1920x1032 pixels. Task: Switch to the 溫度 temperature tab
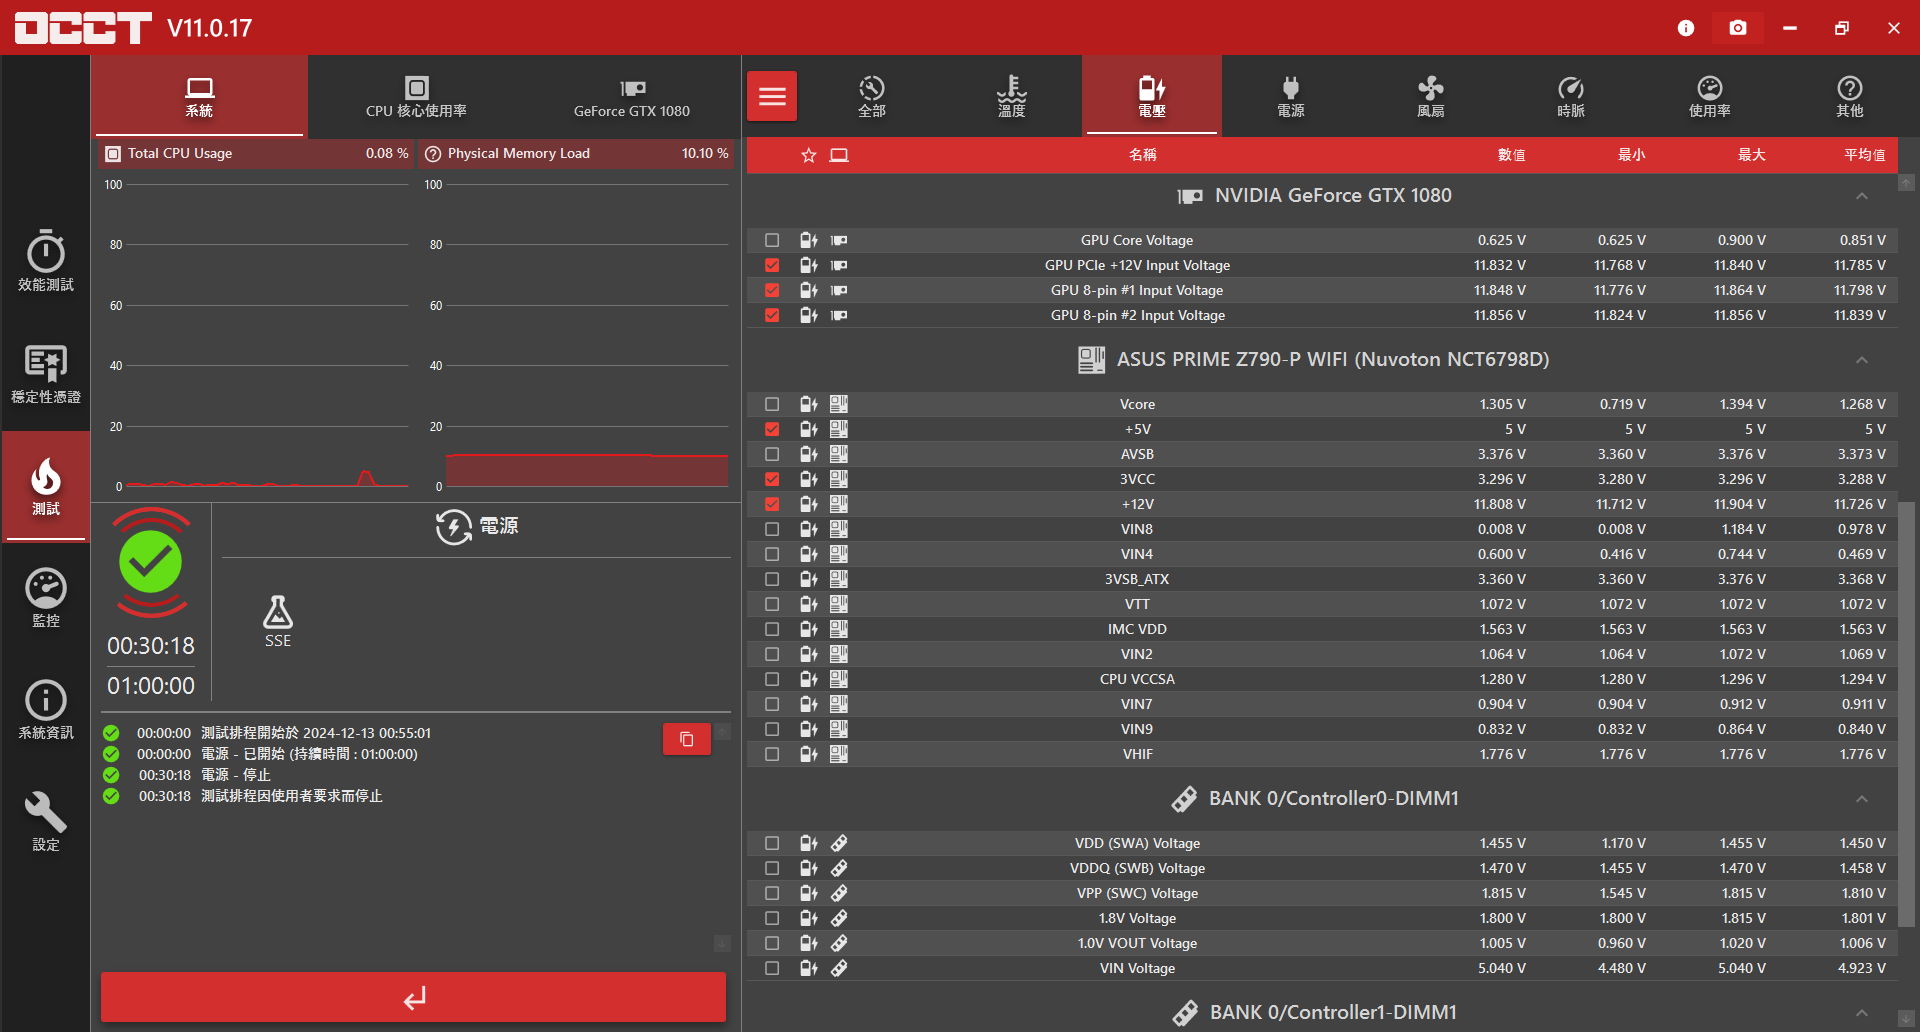click(1012, 96)
